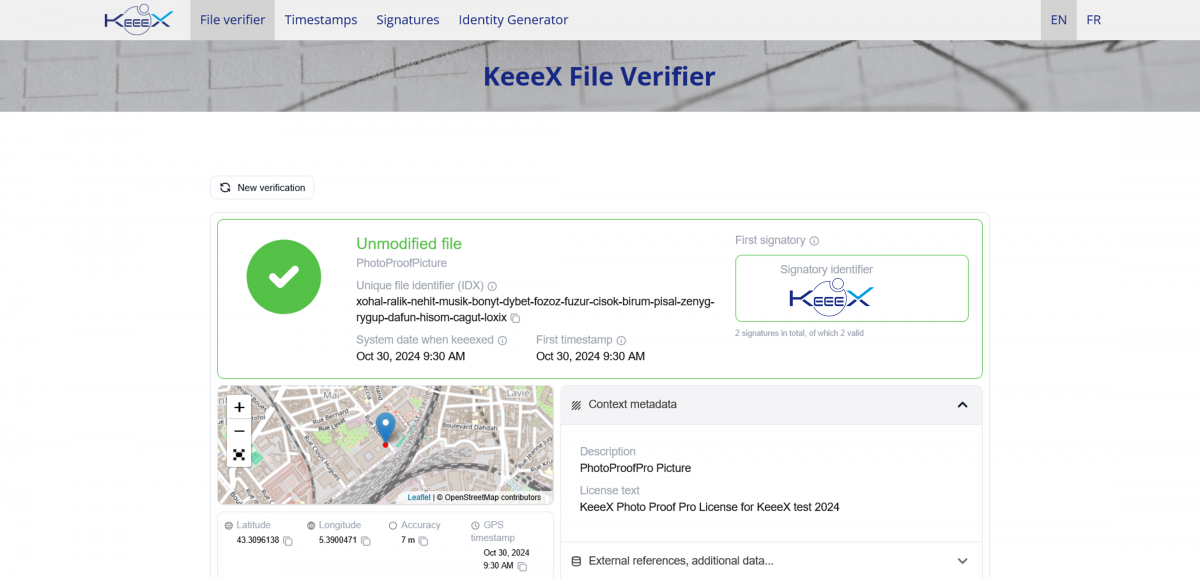1200x578 pixels.
Task: Click the info icon beside First timestamp
Action: [x=621, y=341]
